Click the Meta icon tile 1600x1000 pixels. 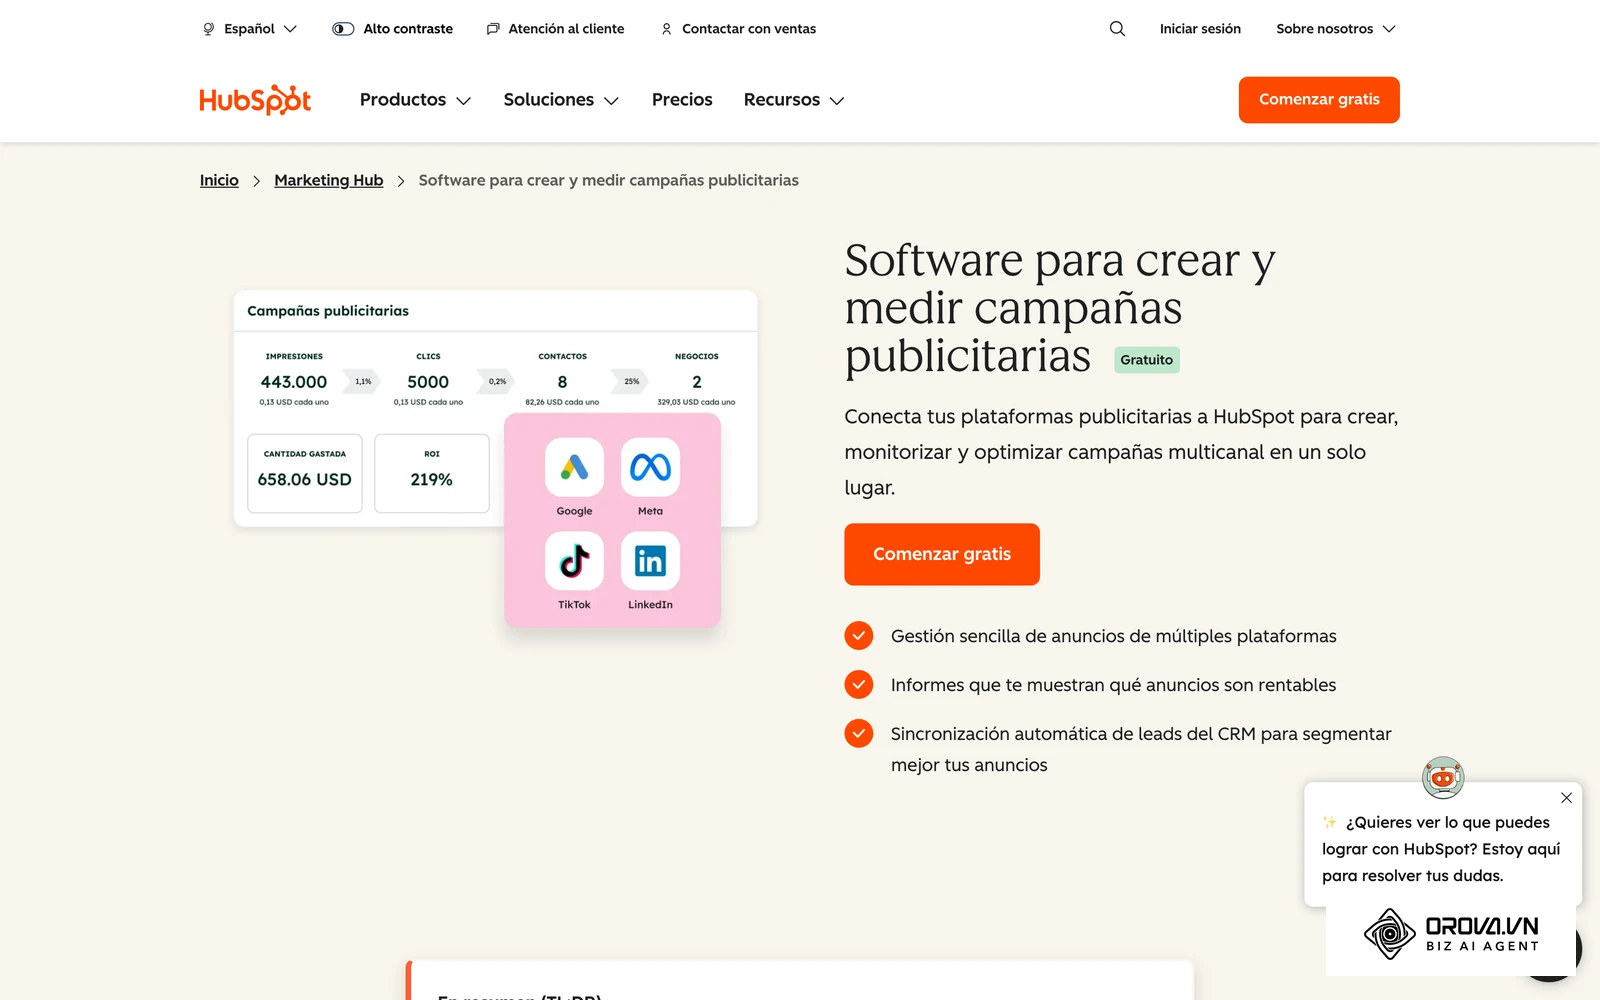[x=650, y=467]
